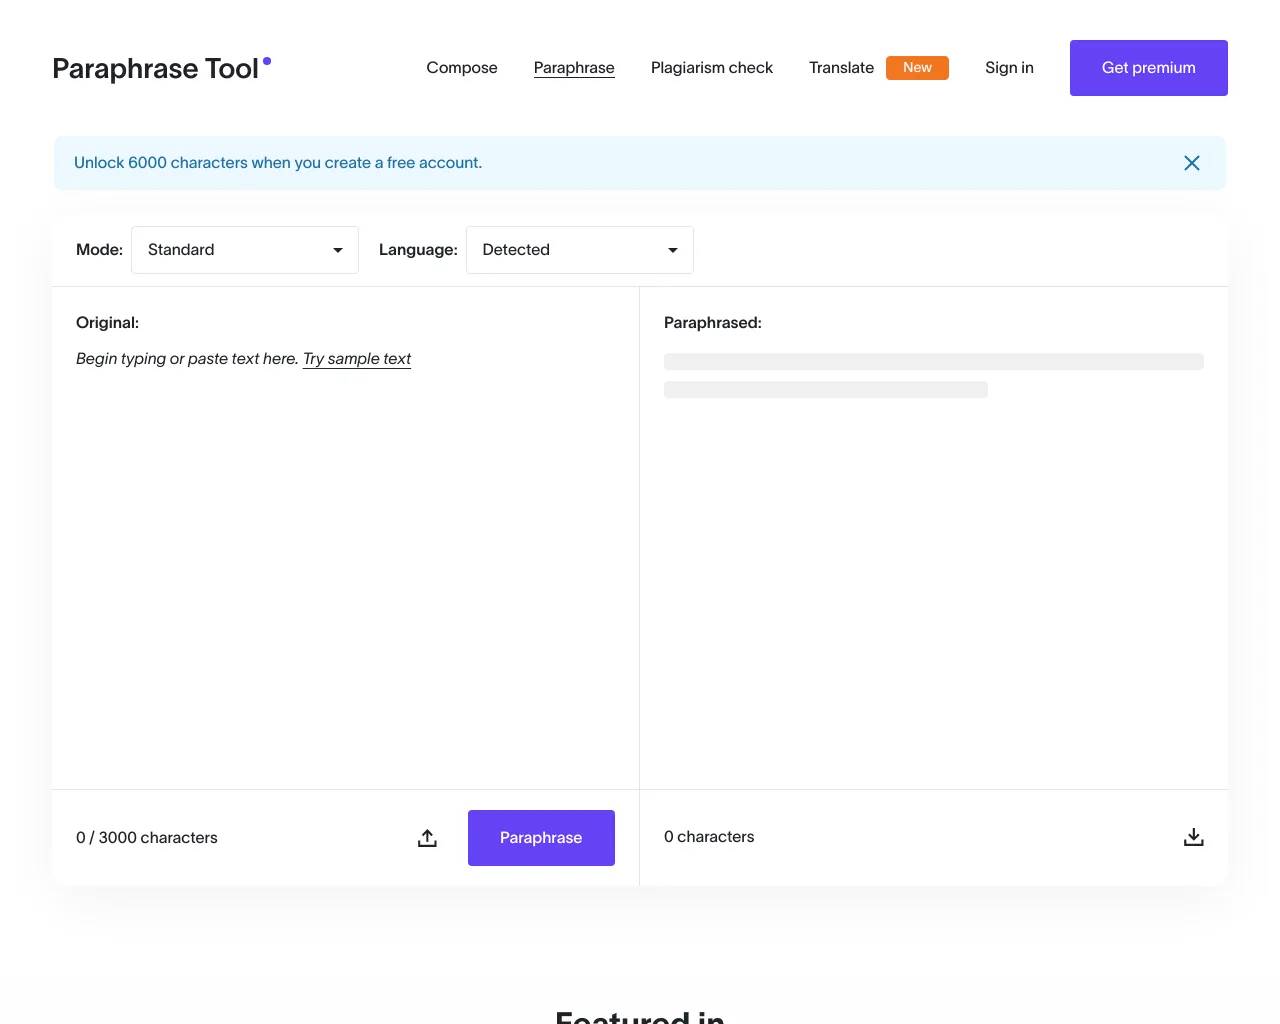Click the Paraphrased: label
Viewport: 1280px width, 1024px height.
point(713,323)
